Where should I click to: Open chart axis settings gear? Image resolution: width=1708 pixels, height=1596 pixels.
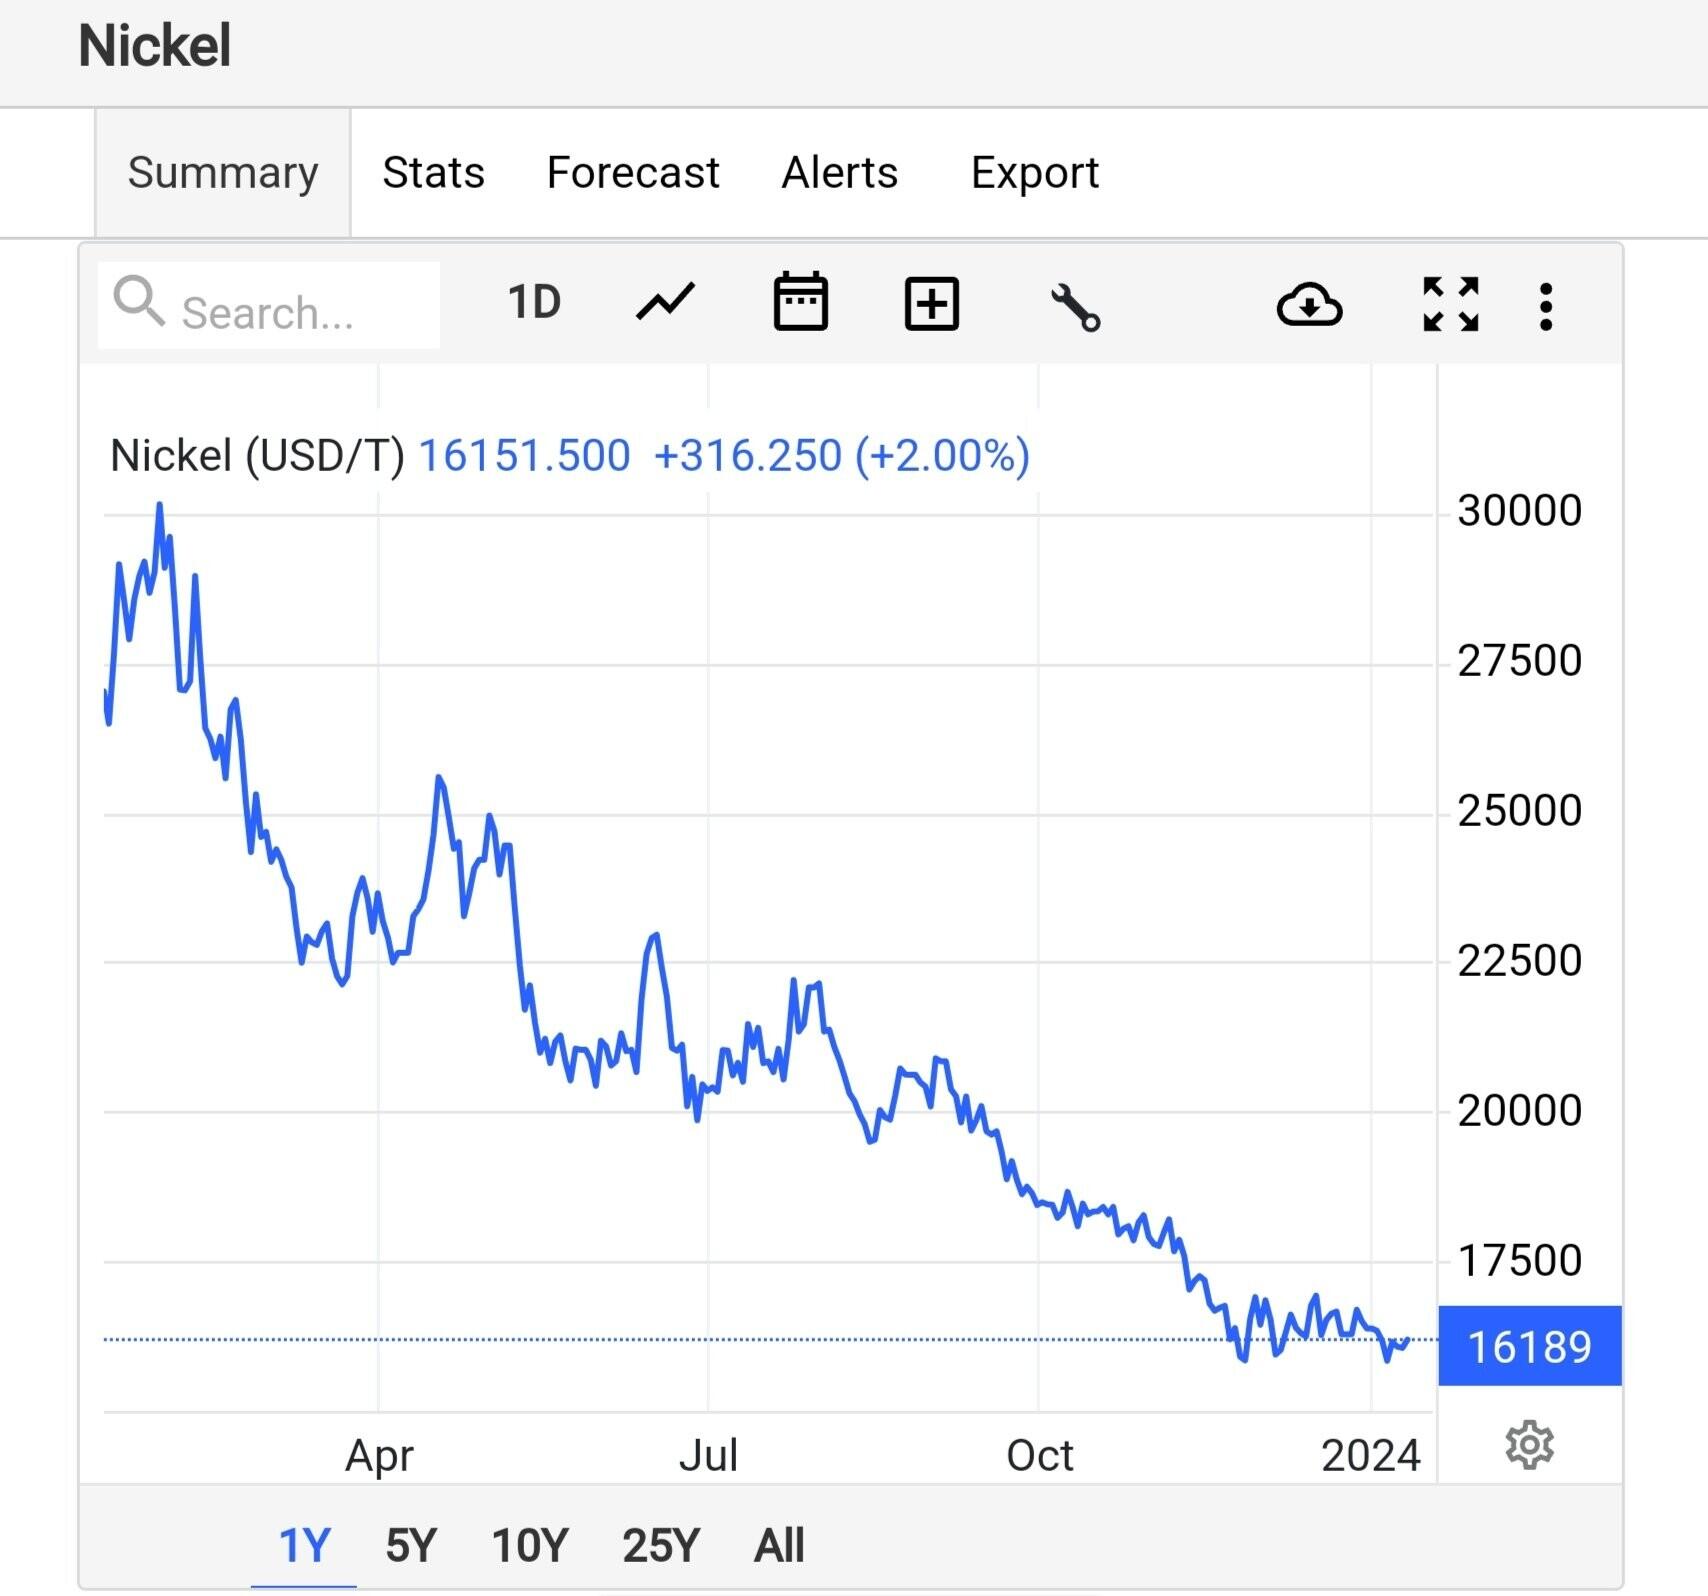tap(1529, 1446)
